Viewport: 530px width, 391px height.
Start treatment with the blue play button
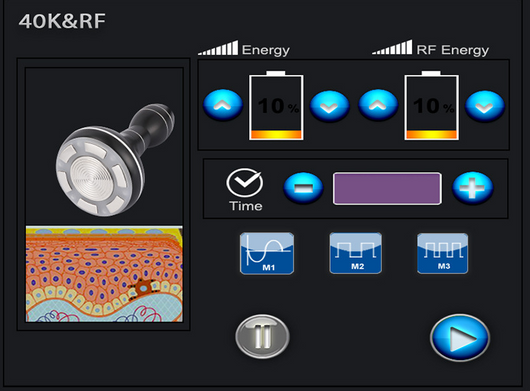click(x=460, y=337)
